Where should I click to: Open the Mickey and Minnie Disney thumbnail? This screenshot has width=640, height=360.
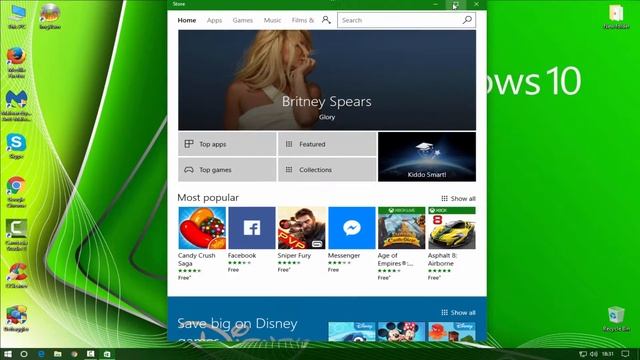(x=401, y=331)
